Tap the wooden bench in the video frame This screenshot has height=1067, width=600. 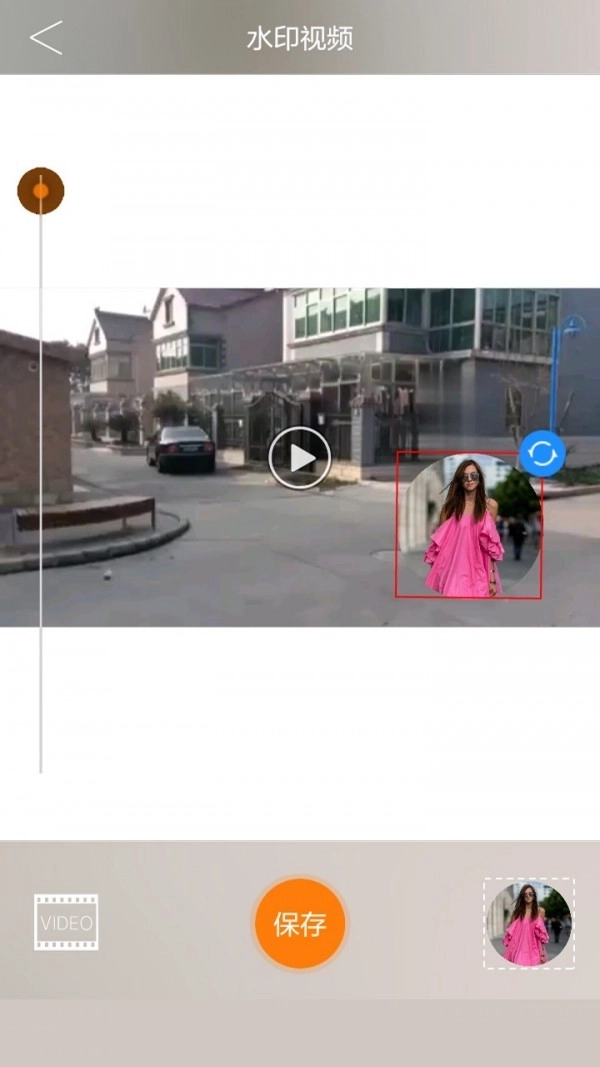(85, 513)
